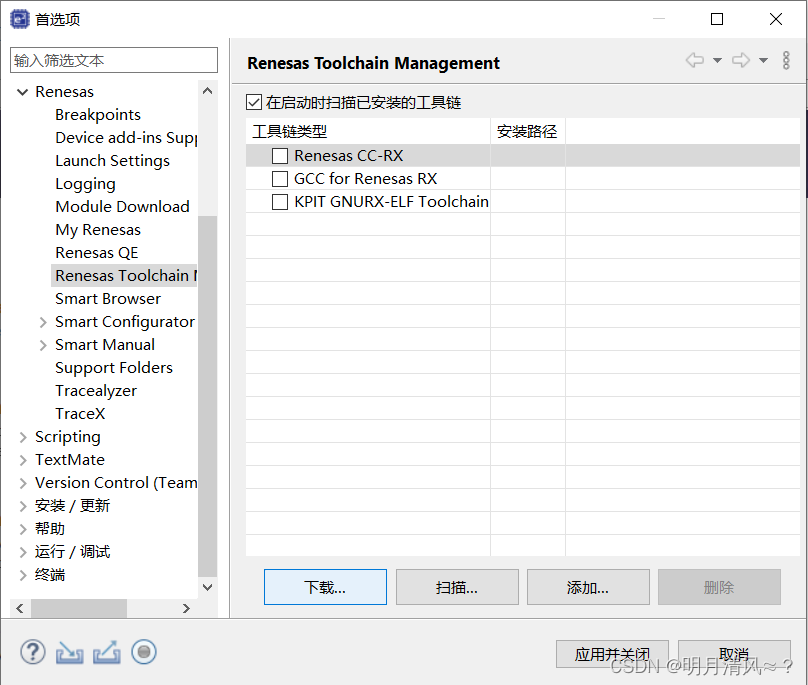Image resolution: width=808 pixels, height=685 pixels.
Task: Select Module Download item
Action: 123,207
